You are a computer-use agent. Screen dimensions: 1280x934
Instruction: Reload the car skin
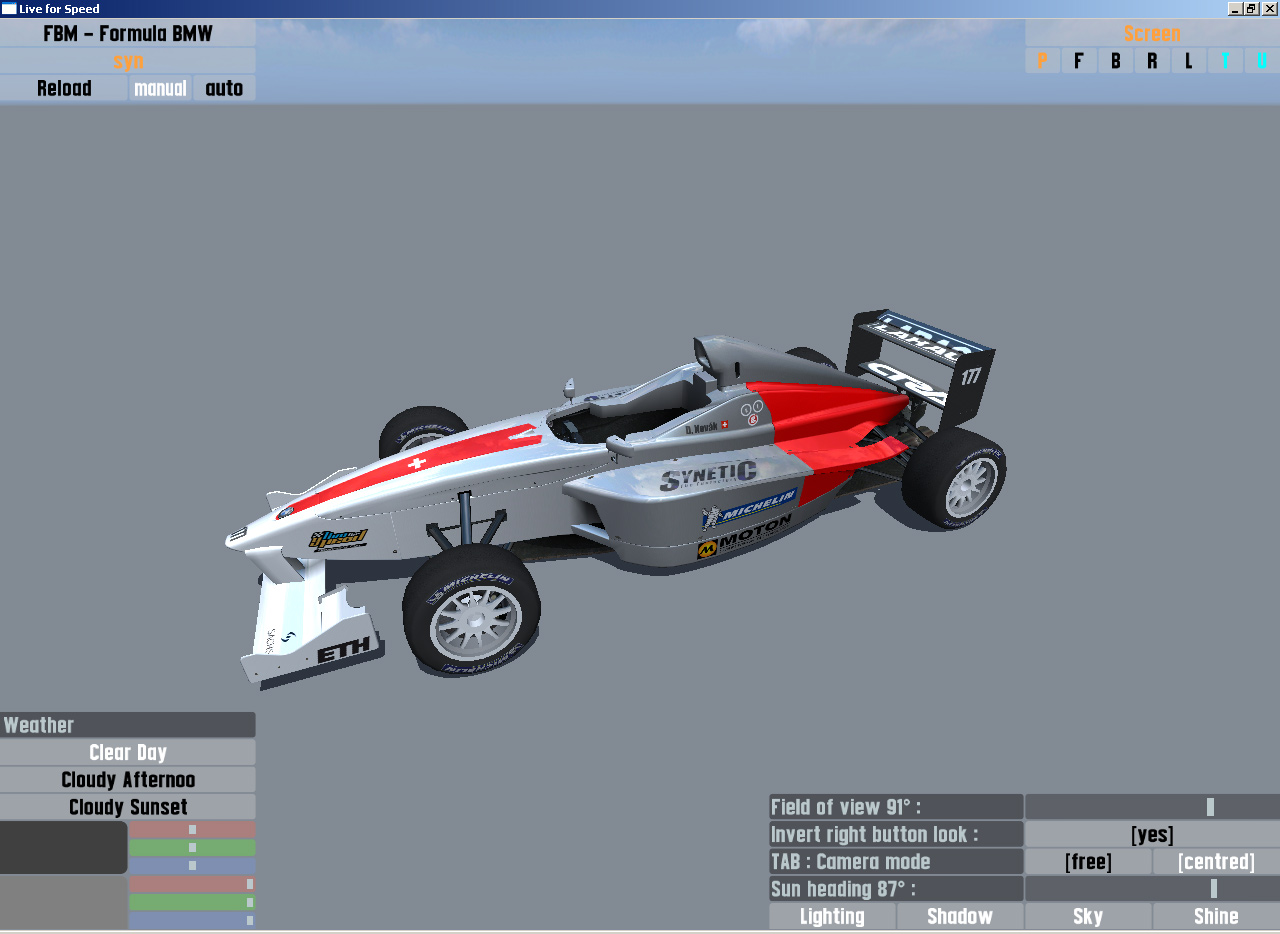(x=64, y=88)
